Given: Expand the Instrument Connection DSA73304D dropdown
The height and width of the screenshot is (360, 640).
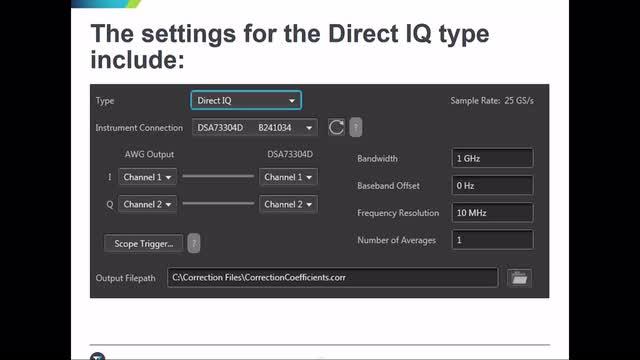Looking at the screenshot, I should pos(255,128).
